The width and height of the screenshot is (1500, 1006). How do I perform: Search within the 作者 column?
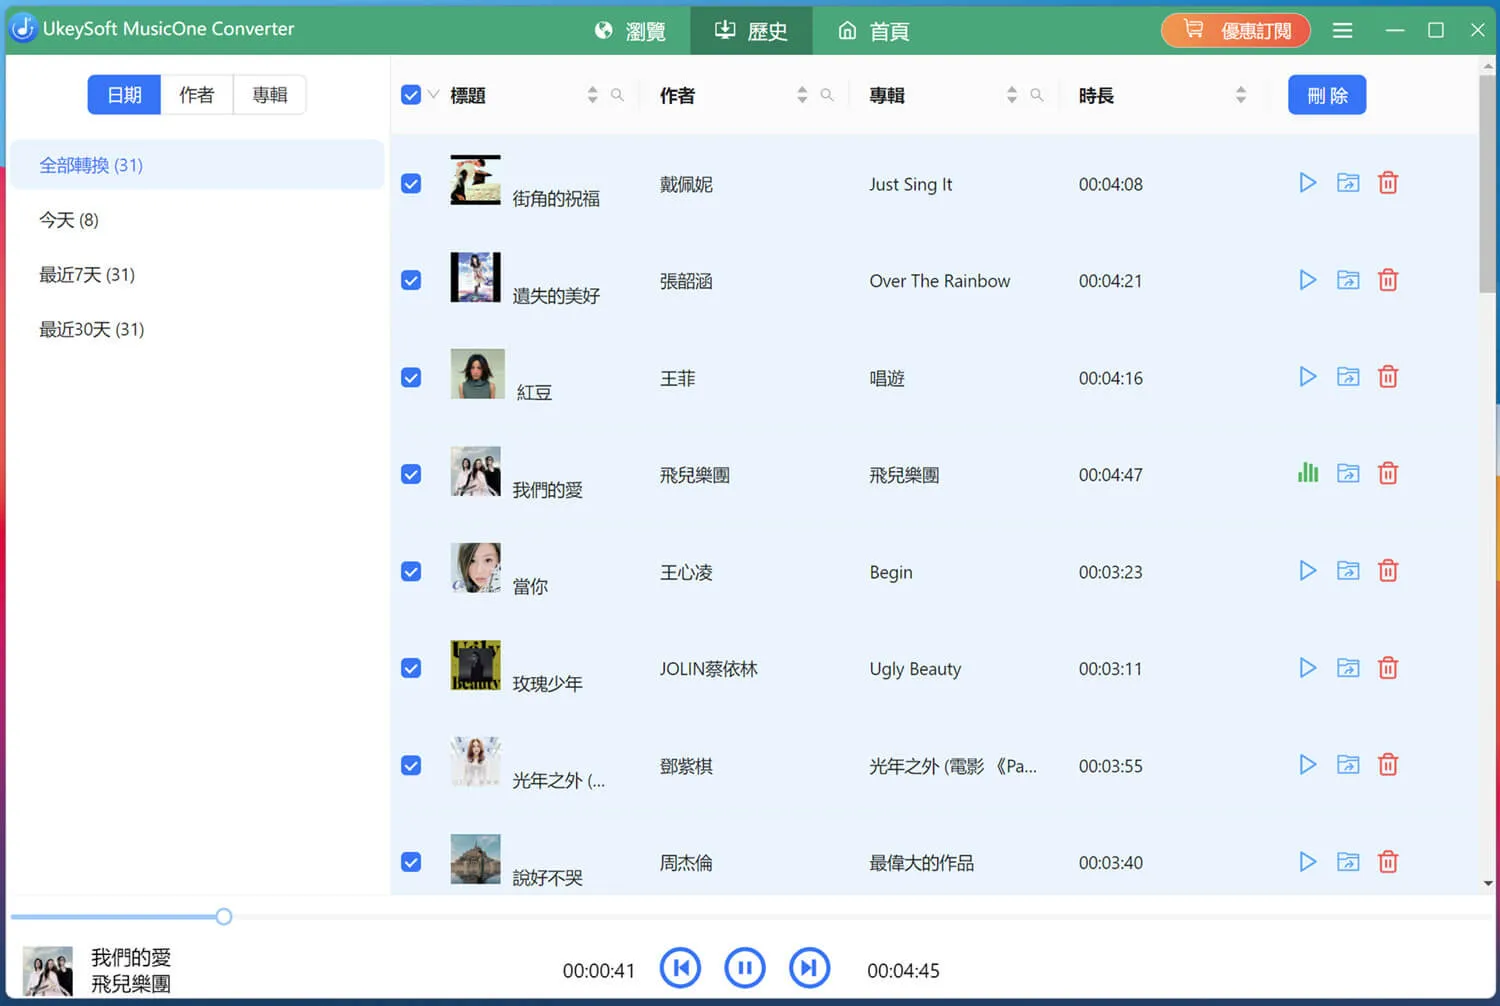pyautogui.click(x=827, y=95)
